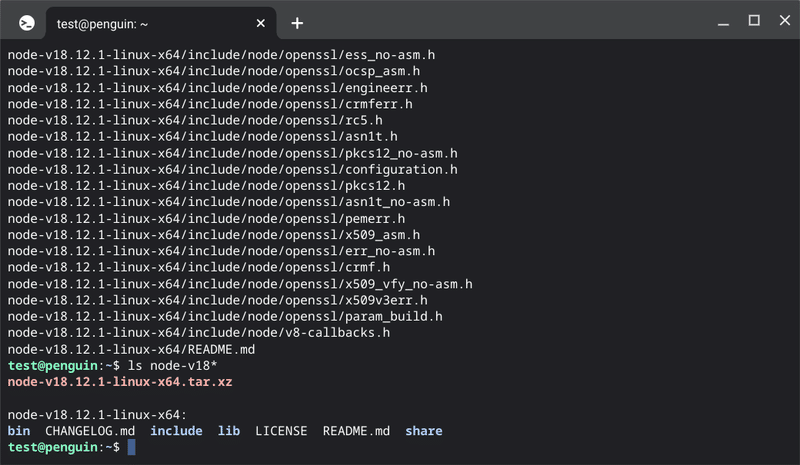Click the lib directory name

[x=229, y=431]
